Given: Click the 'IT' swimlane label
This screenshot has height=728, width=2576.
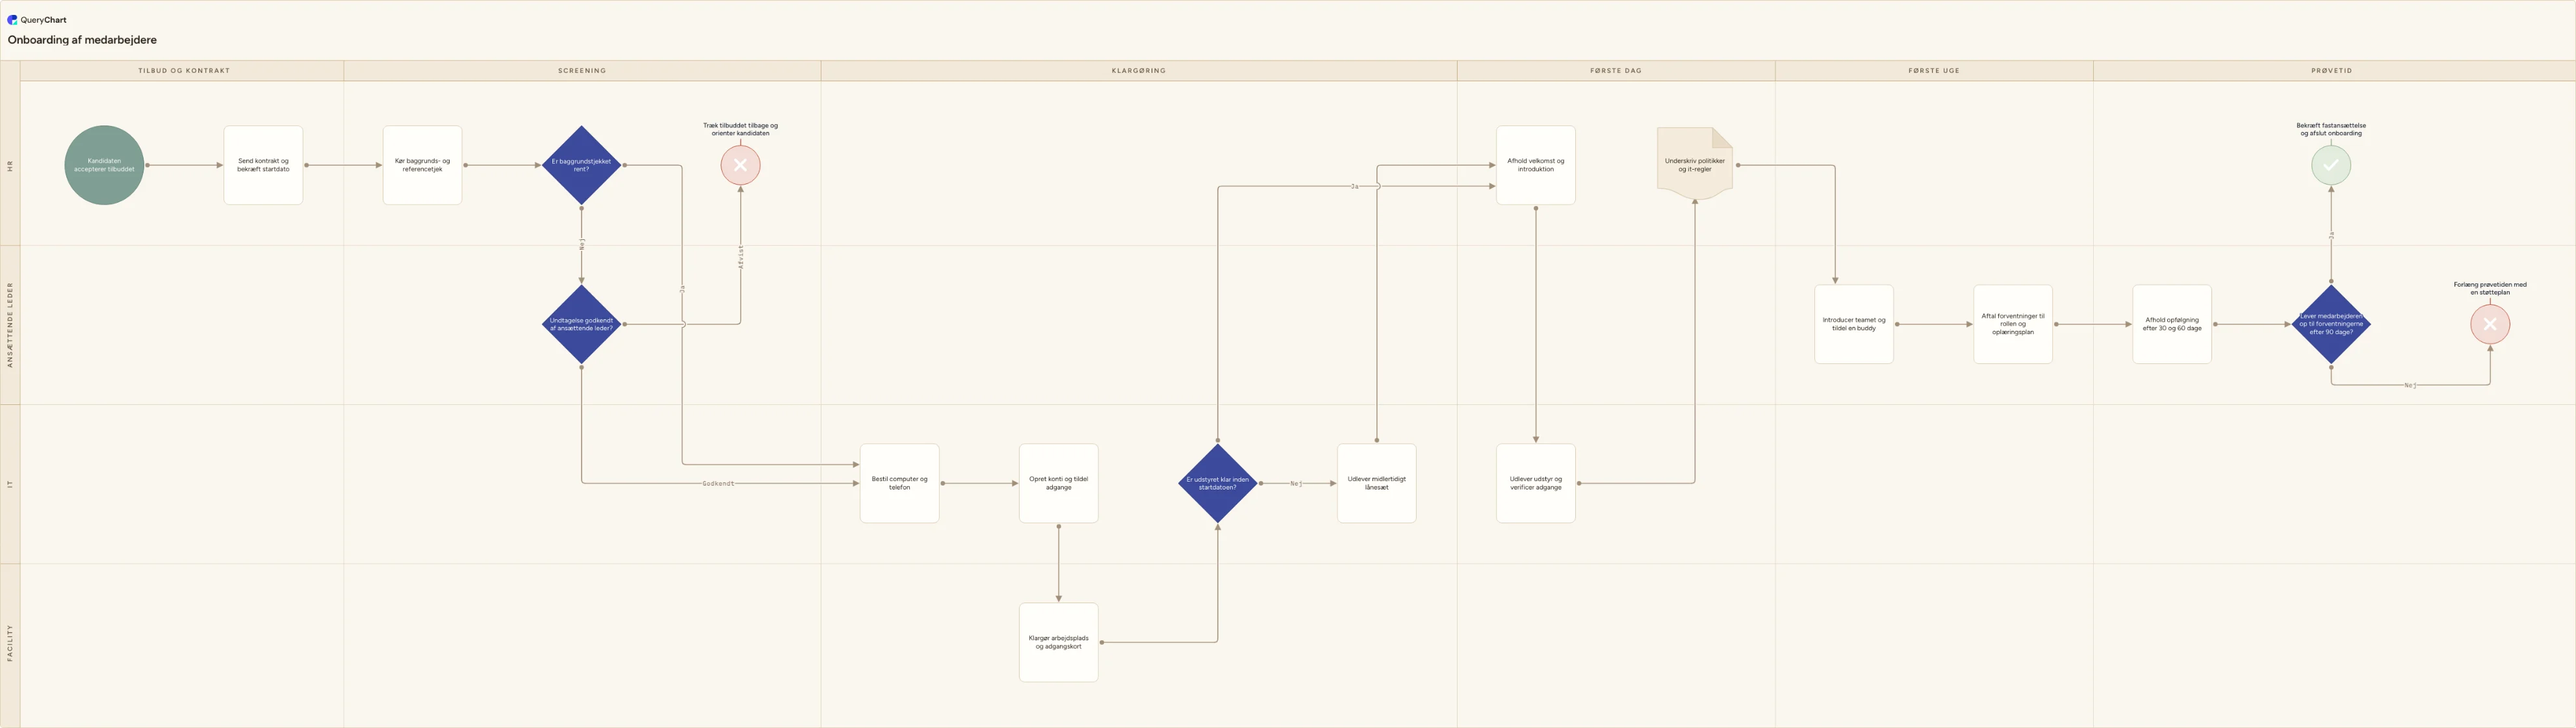Looking at the screenshot, I should tap(10, 484).
